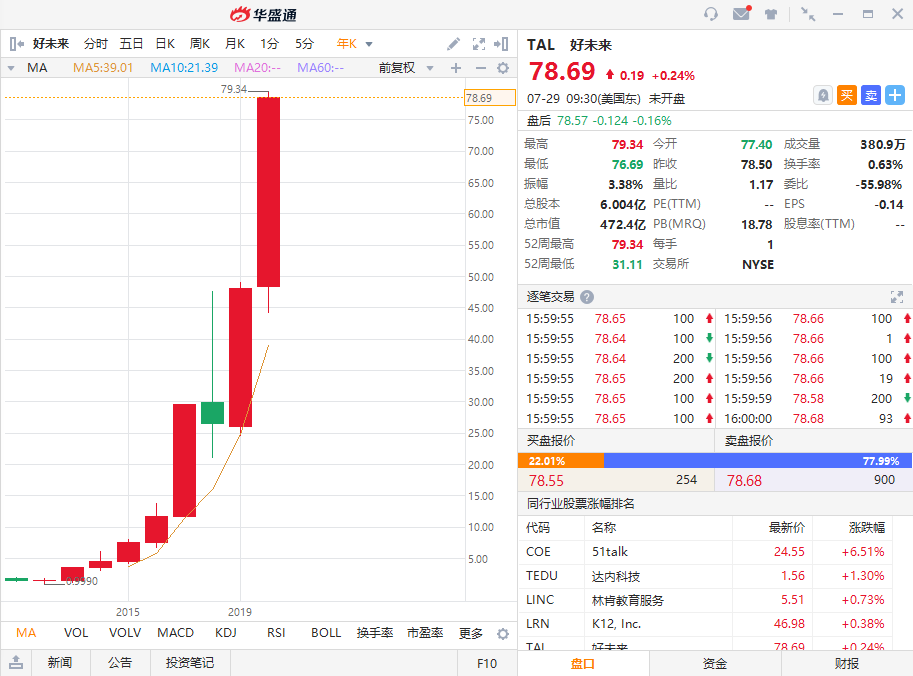Image resolution: width=913 pixels, height=676 pixels.
Task: Switch to 盘口 tab
Action: pyautogui.click(x=583, y=664)
